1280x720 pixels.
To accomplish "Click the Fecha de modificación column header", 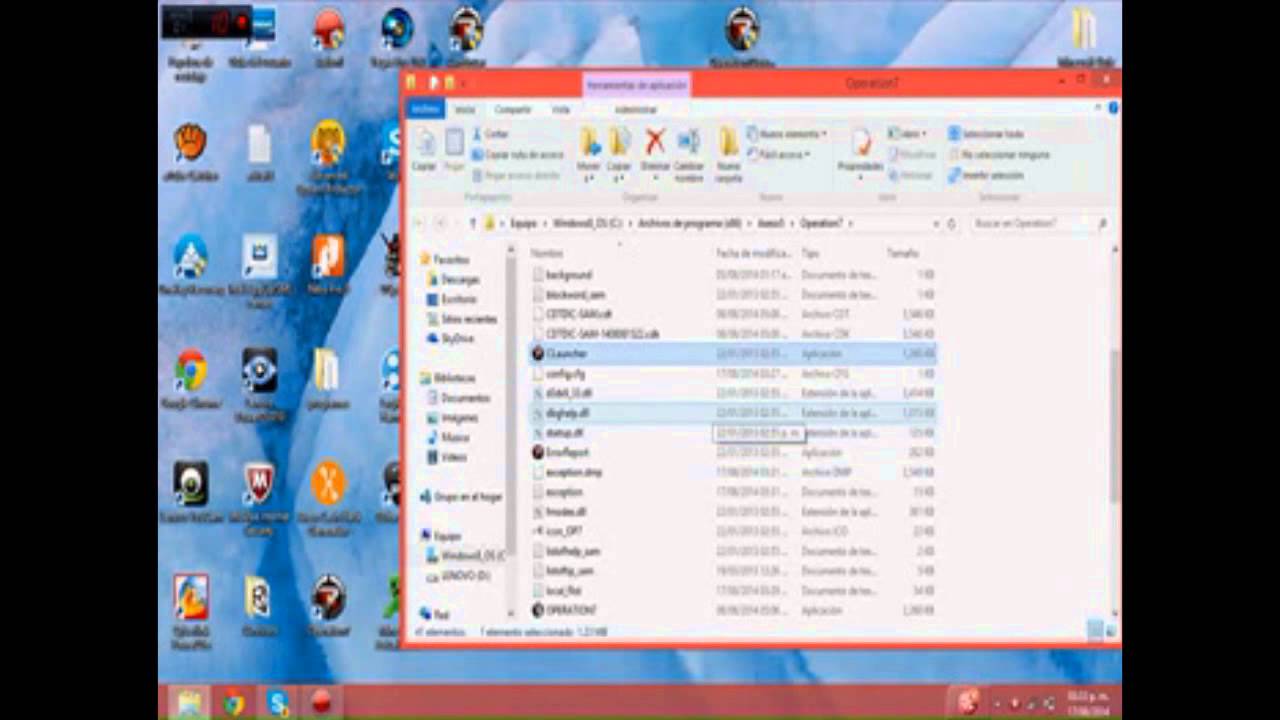I will (x=754, y=253).
